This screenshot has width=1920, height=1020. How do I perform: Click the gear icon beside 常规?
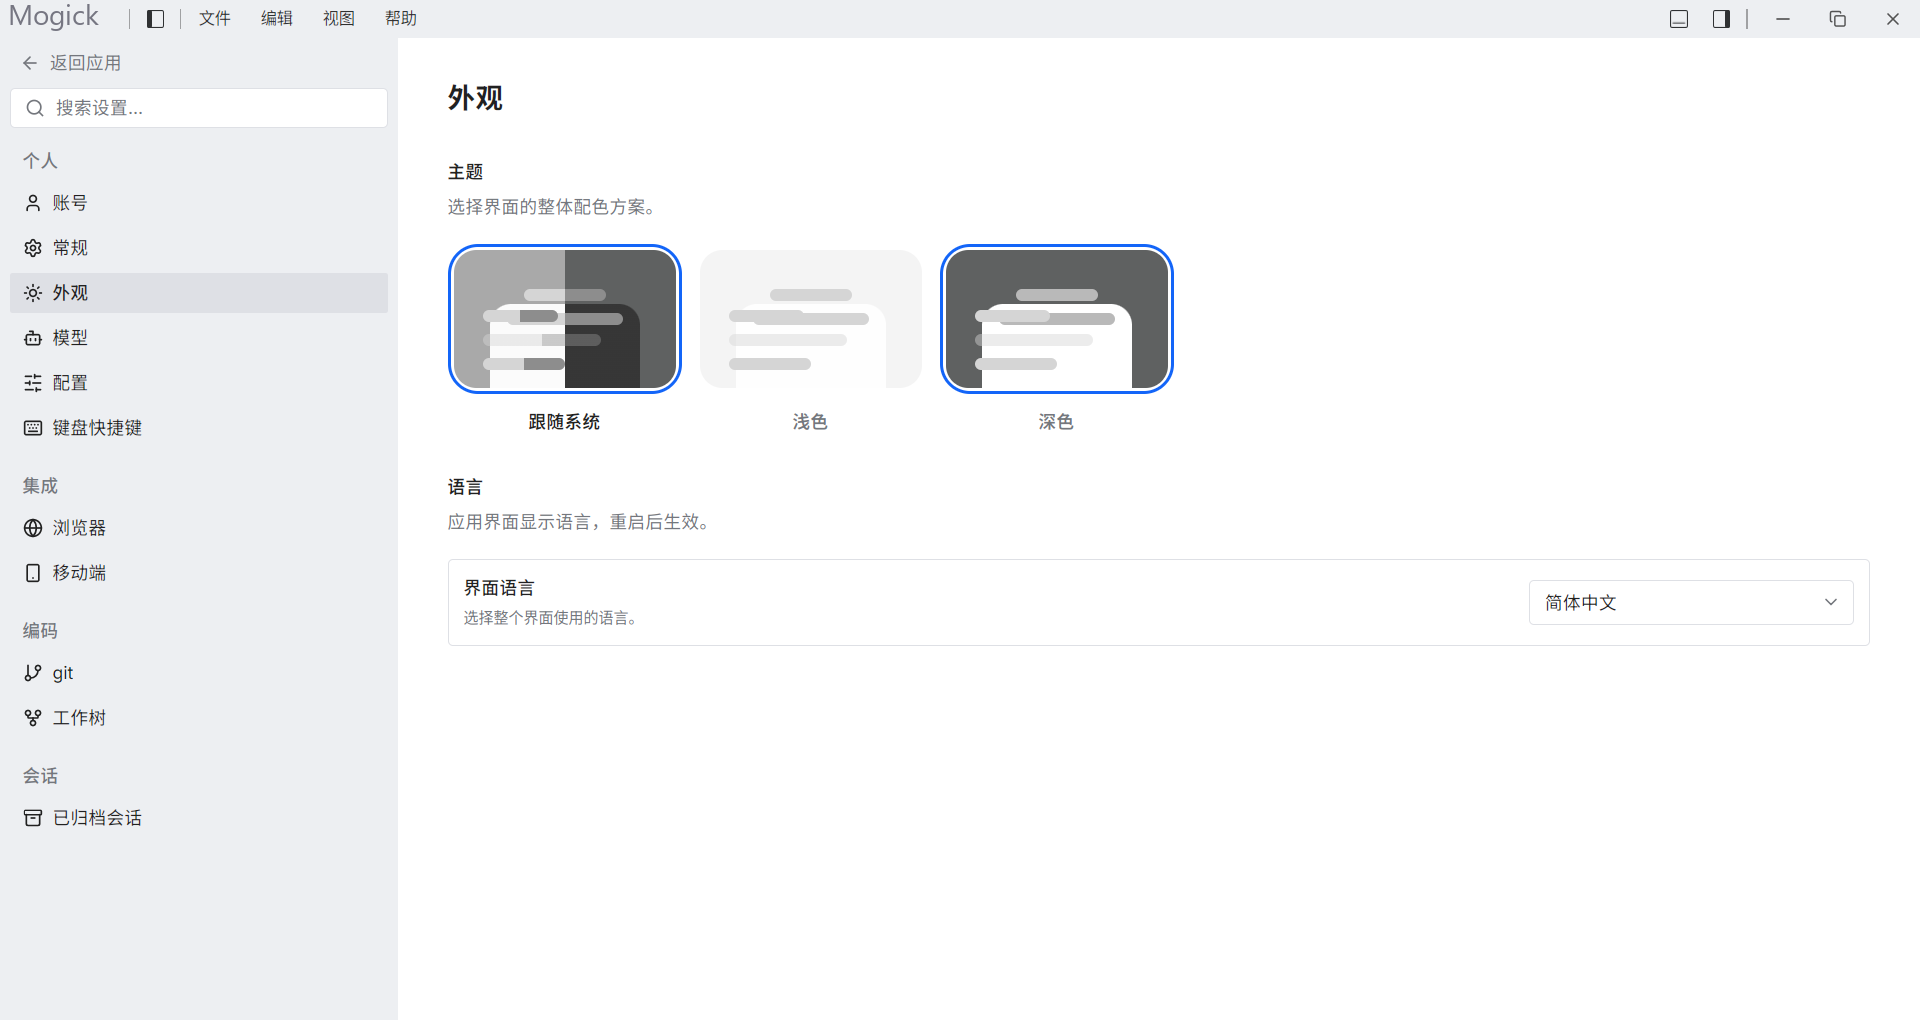tap(33, 248)
